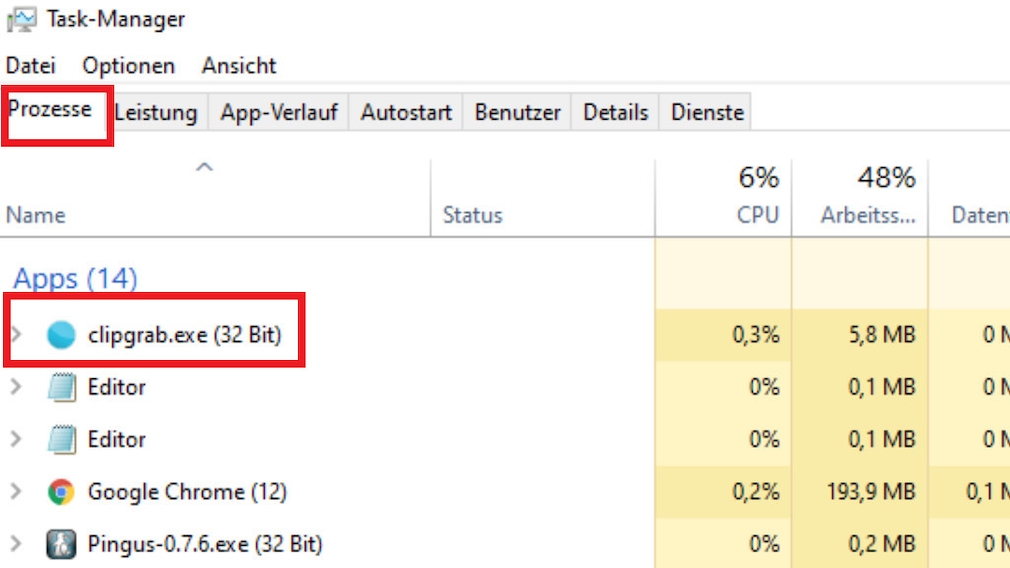
Task: Sort processes by CPU column
Action: click(757, 215)
